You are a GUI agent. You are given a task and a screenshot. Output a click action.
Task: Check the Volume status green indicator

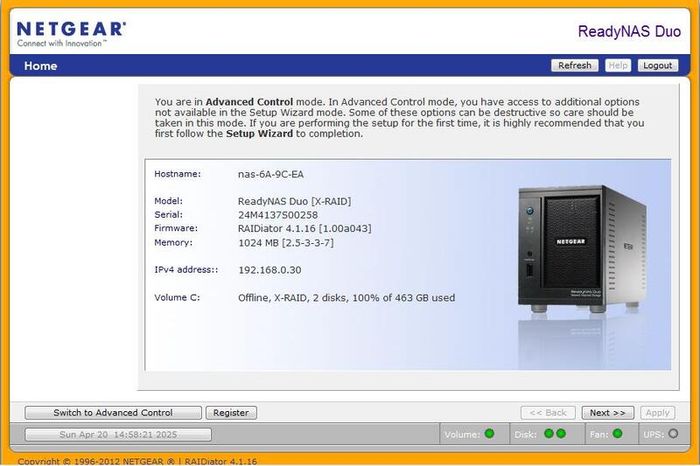489,433
